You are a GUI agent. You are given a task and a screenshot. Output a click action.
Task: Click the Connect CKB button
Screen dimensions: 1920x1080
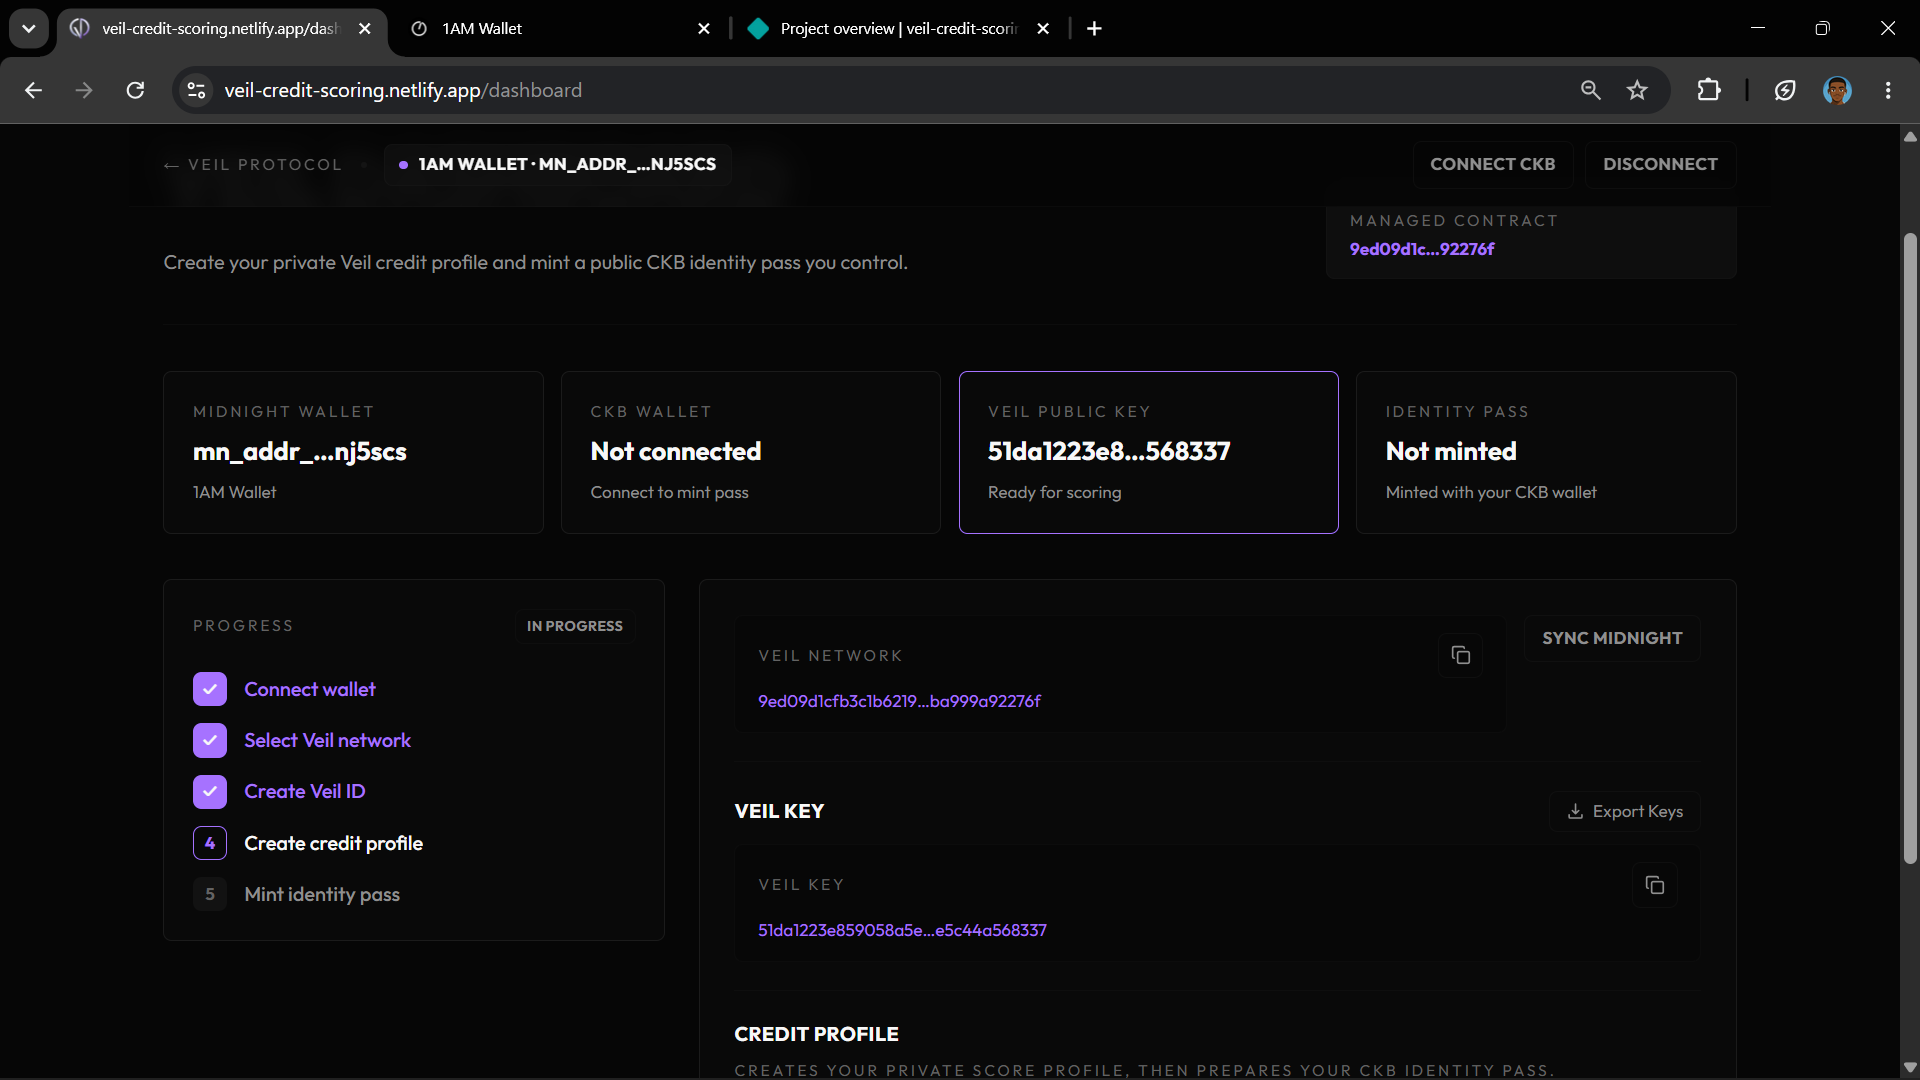[x=1492, y=164]
